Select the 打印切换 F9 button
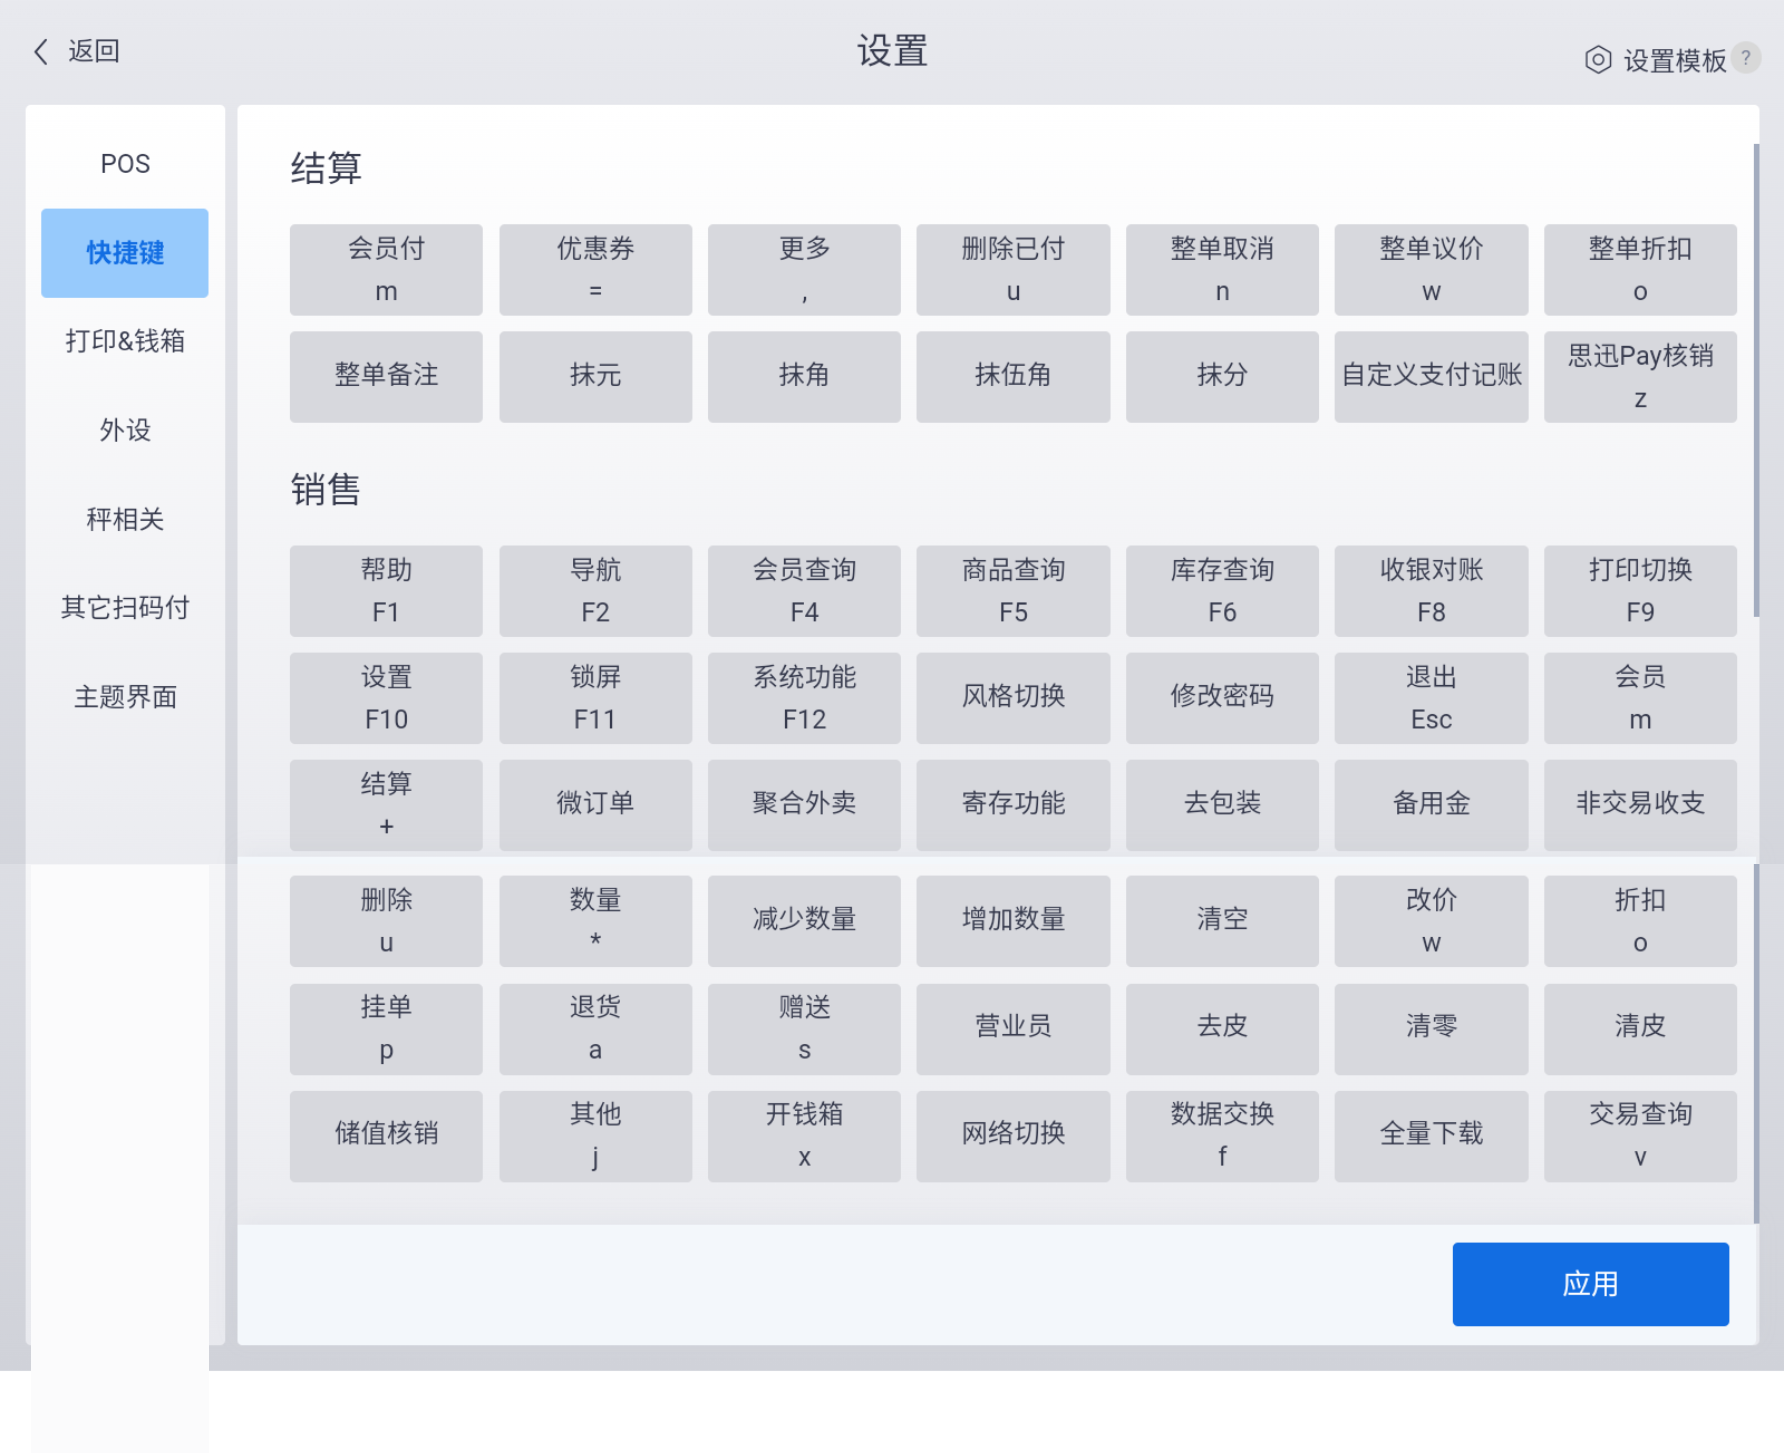This screenshot has width=1784, height=1454. pos(1640,591)
